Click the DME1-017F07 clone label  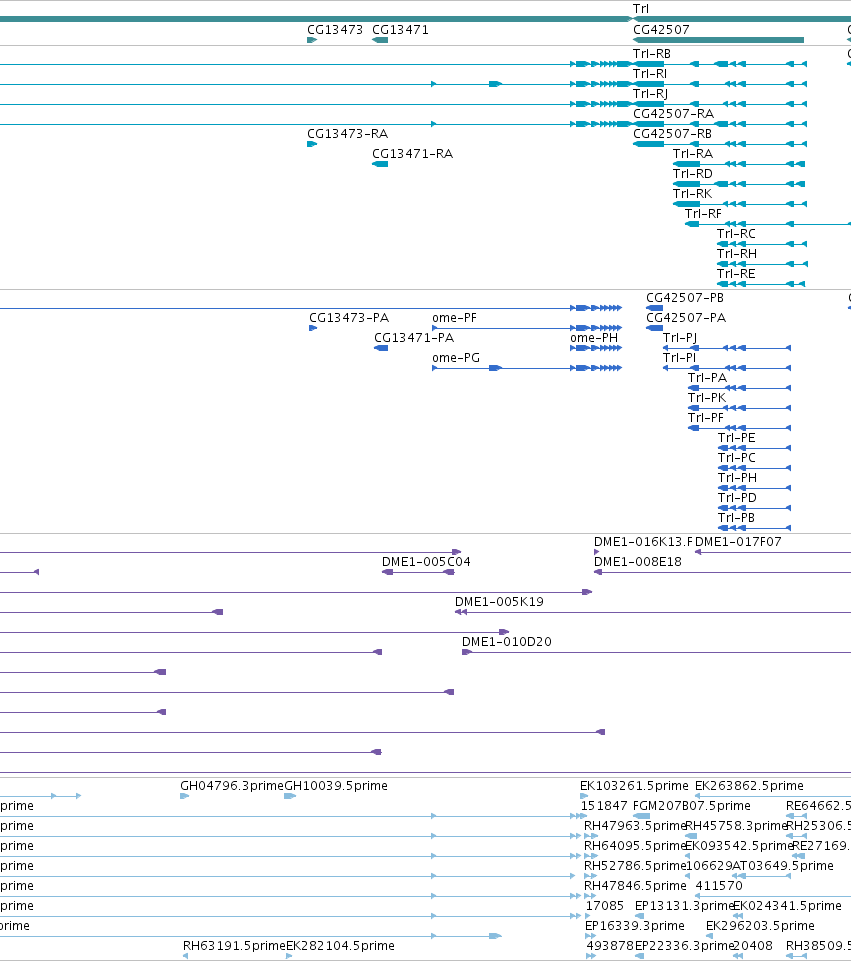(738, 542)
